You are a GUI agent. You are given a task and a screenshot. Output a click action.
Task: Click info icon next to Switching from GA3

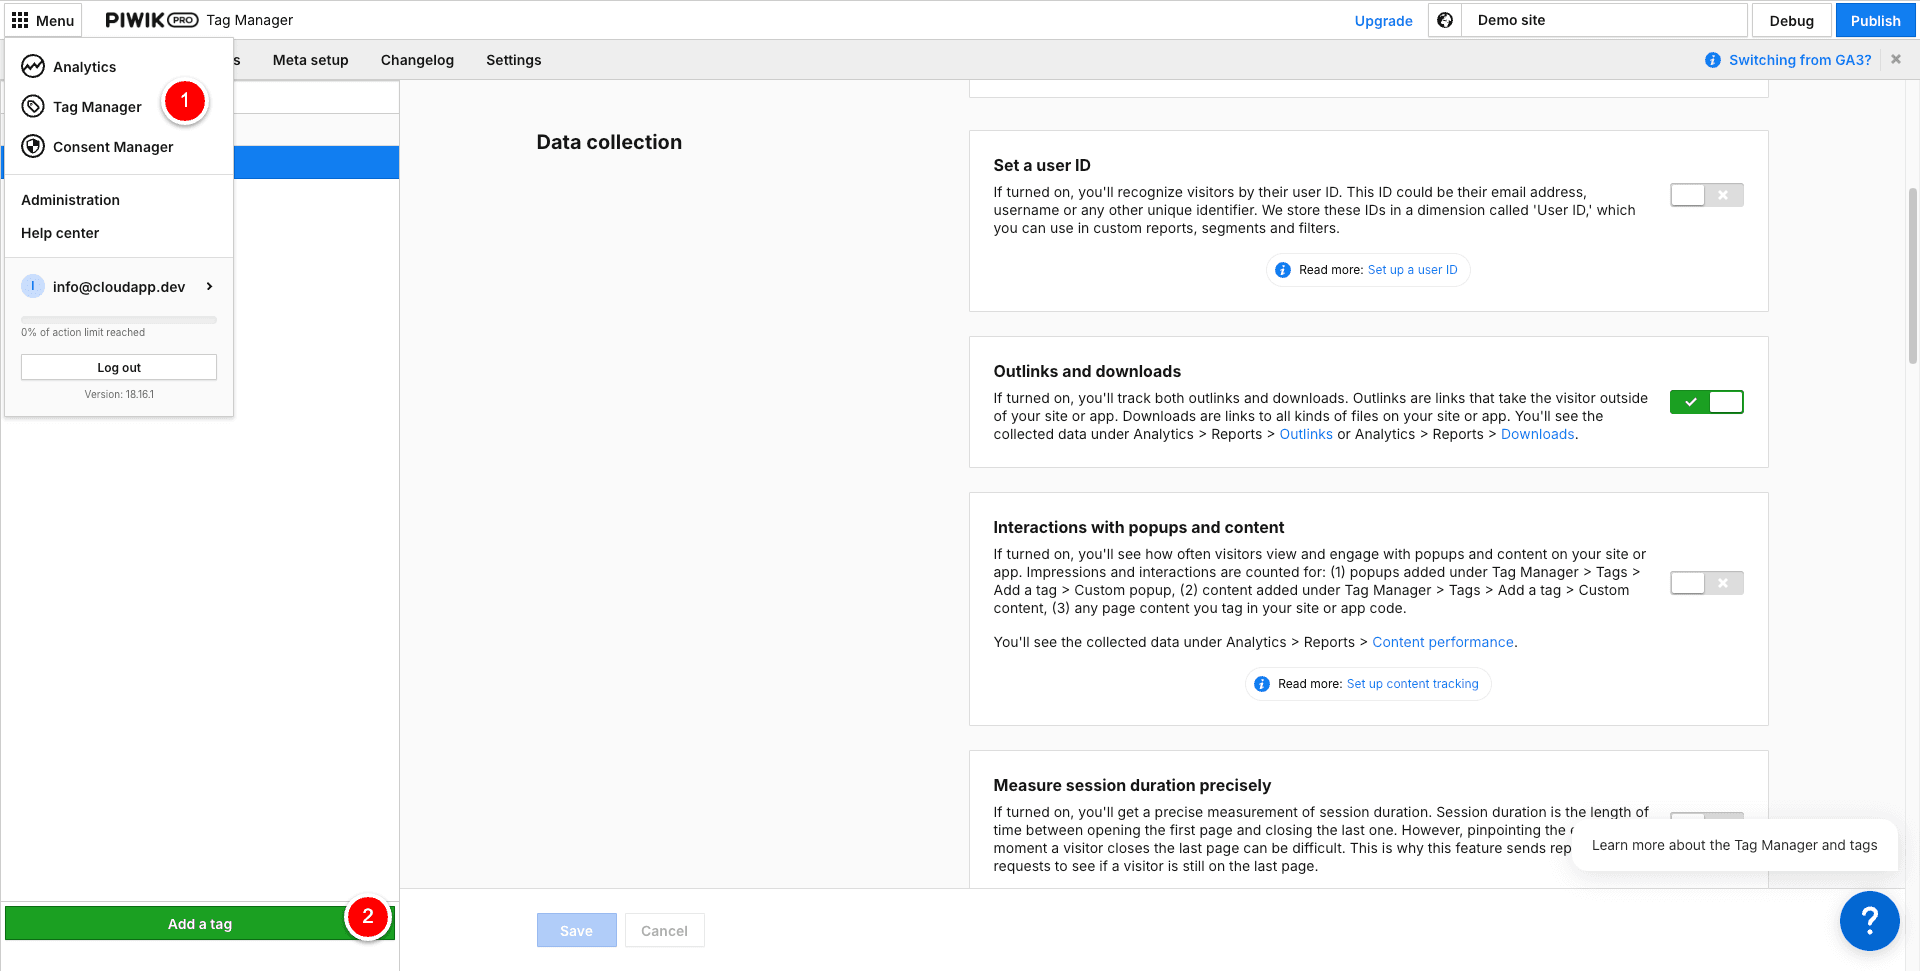pos(1712,60)
